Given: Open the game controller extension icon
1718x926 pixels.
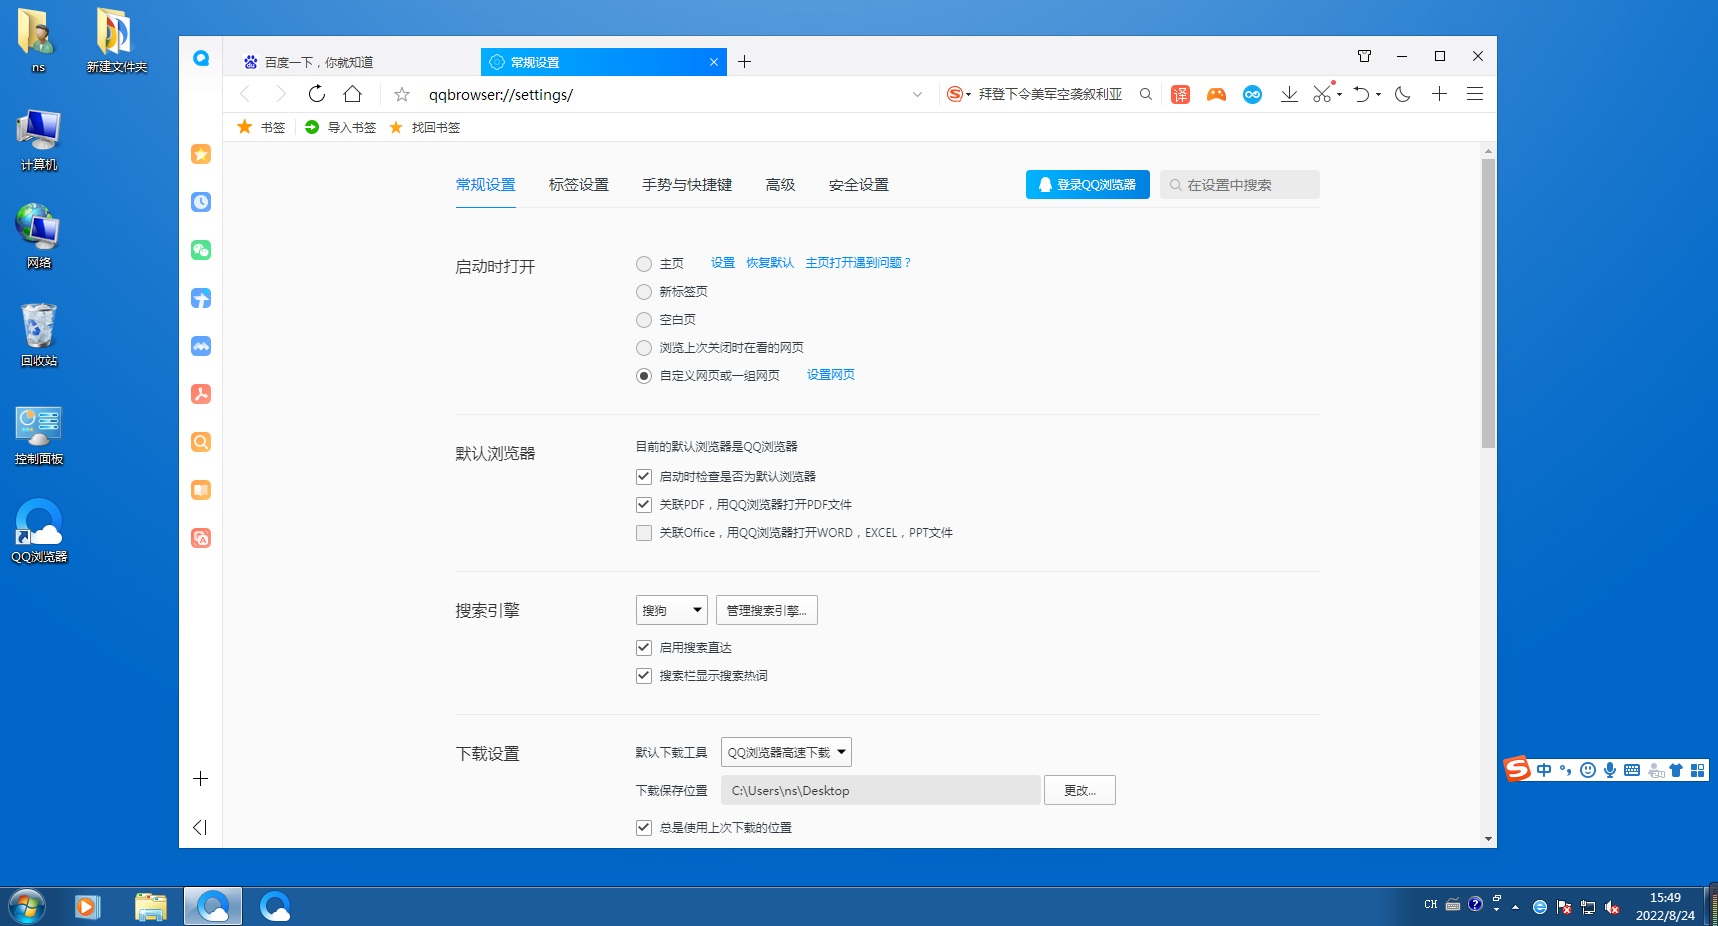Looking at the screenshot, I should [x=1216, y=94].
